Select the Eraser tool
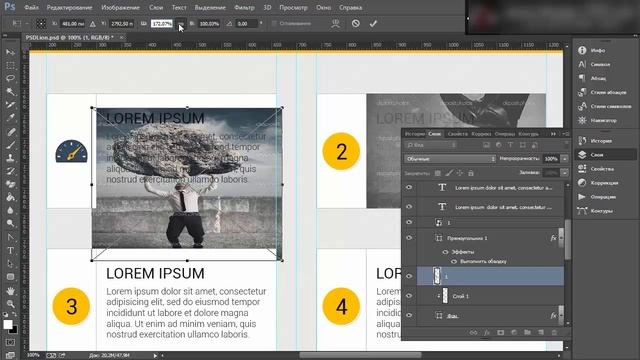640x360 pixels. [x=11, y=184]
